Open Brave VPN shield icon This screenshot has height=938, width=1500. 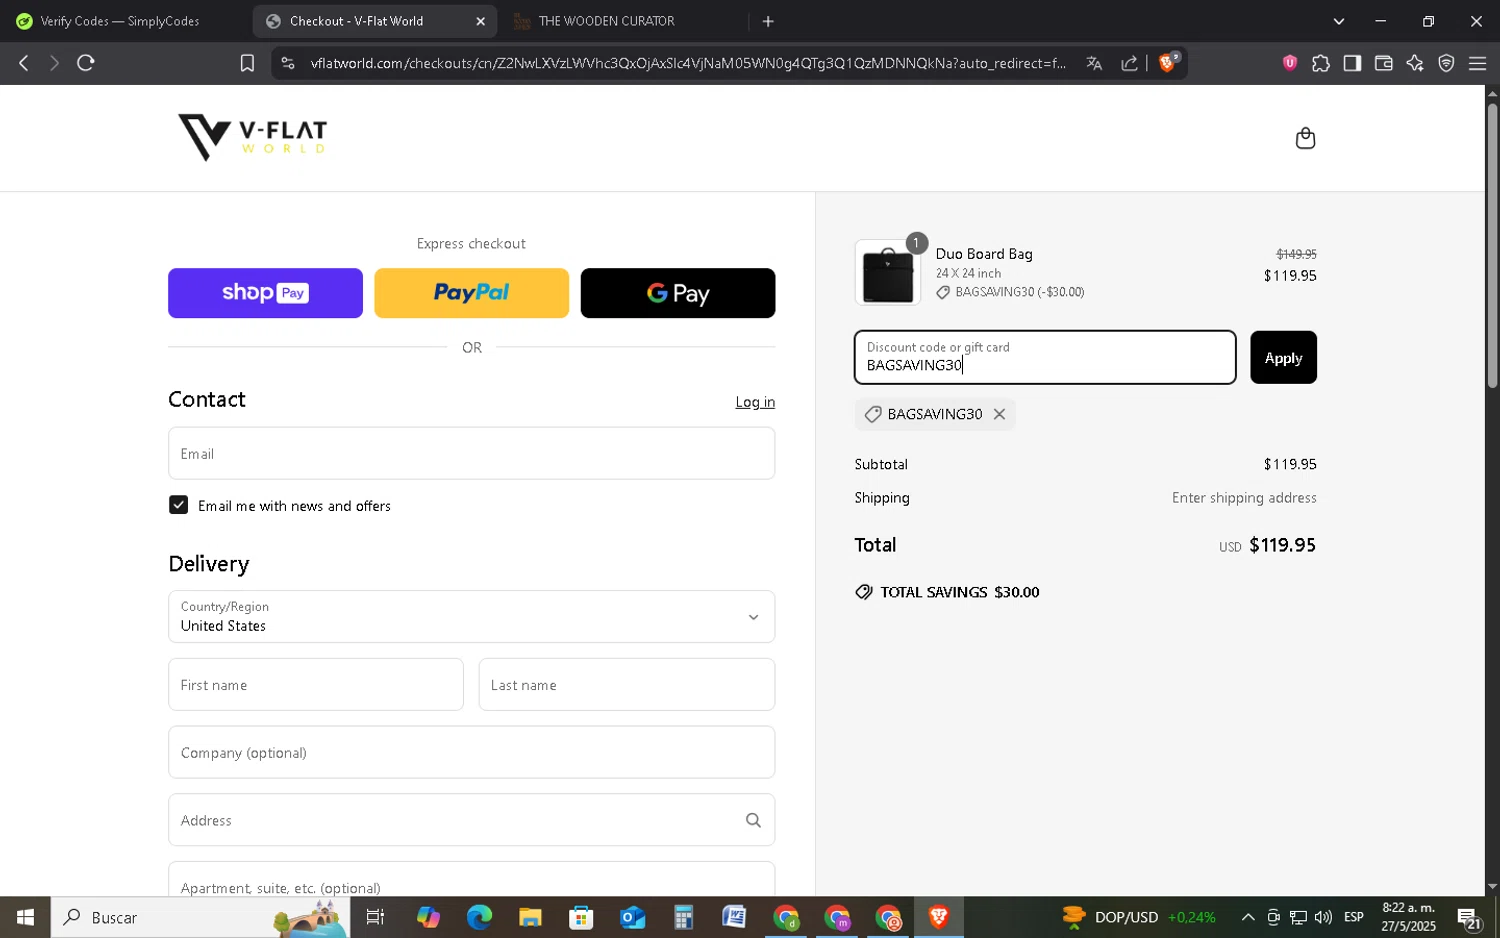pyautogui.click(x=1446, y=63)
